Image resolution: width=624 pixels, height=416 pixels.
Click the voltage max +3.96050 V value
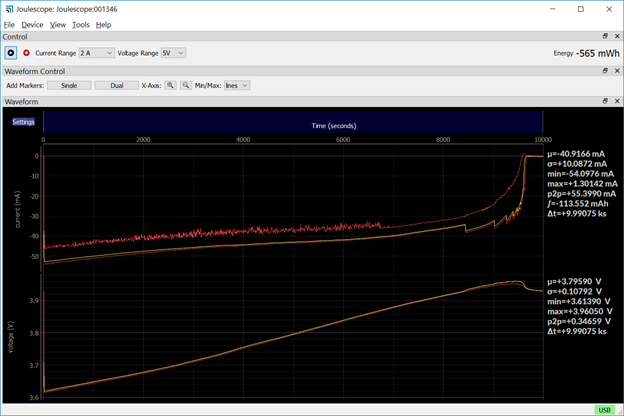[580, 311]
